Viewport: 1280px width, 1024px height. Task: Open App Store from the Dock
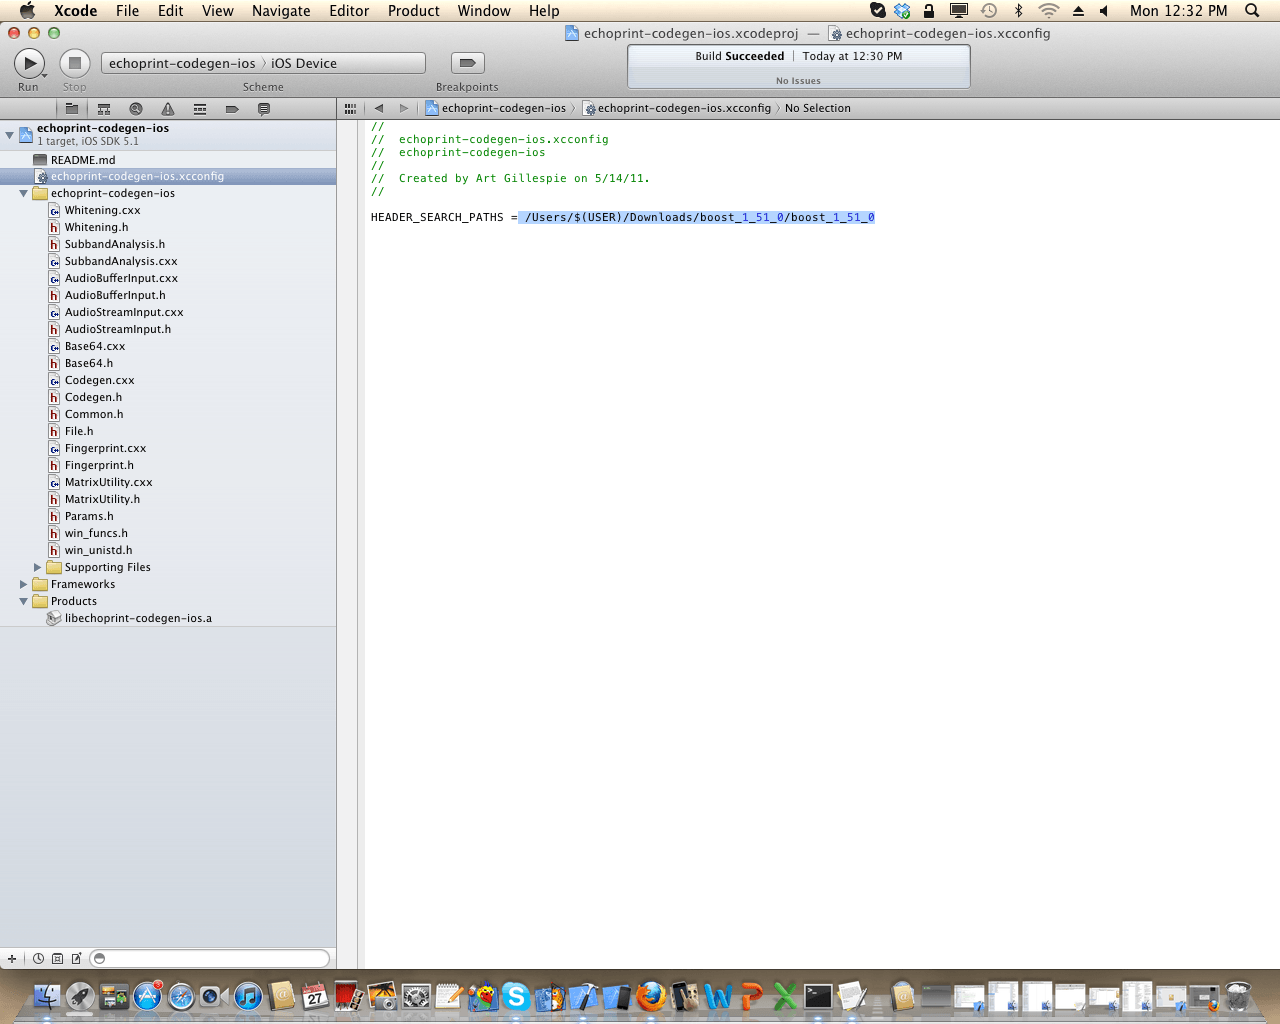(x=147, y=996)
